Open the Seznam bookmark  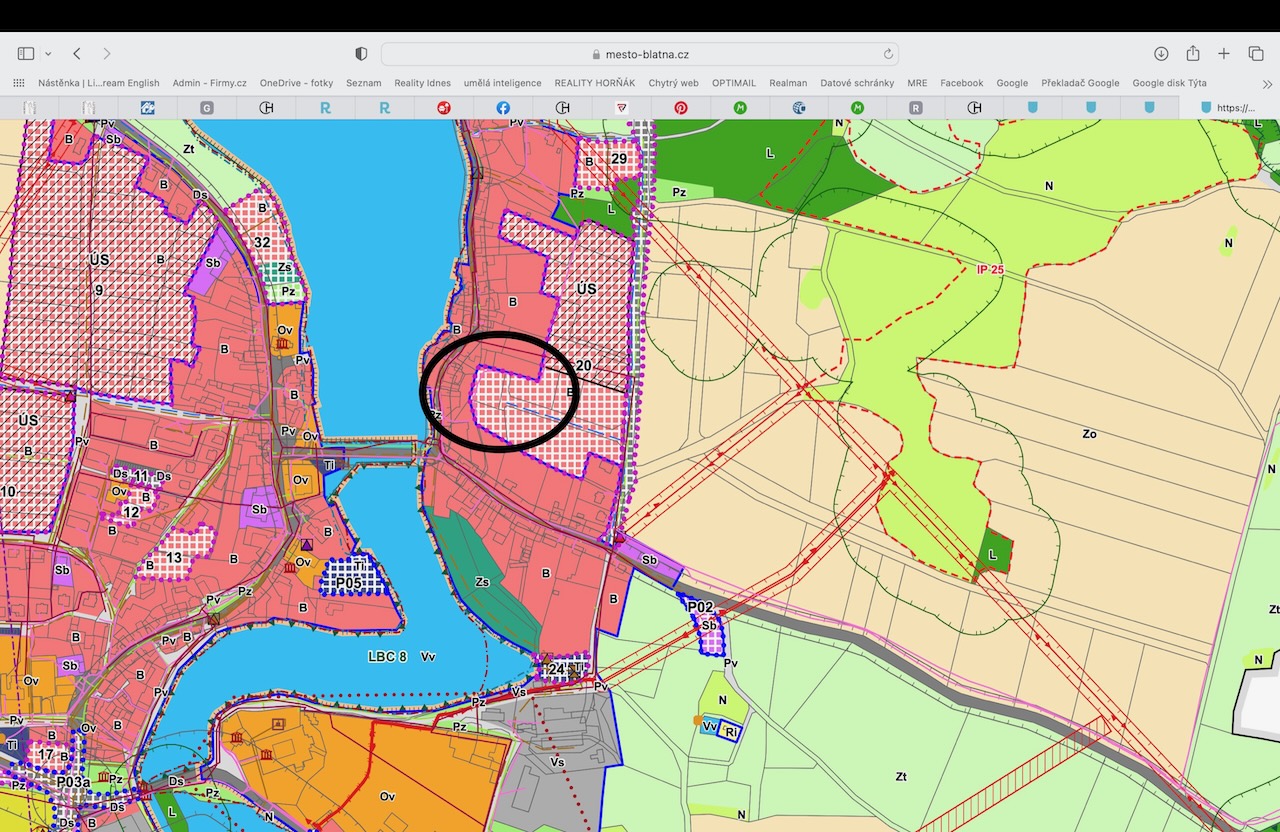coord(364,83)
